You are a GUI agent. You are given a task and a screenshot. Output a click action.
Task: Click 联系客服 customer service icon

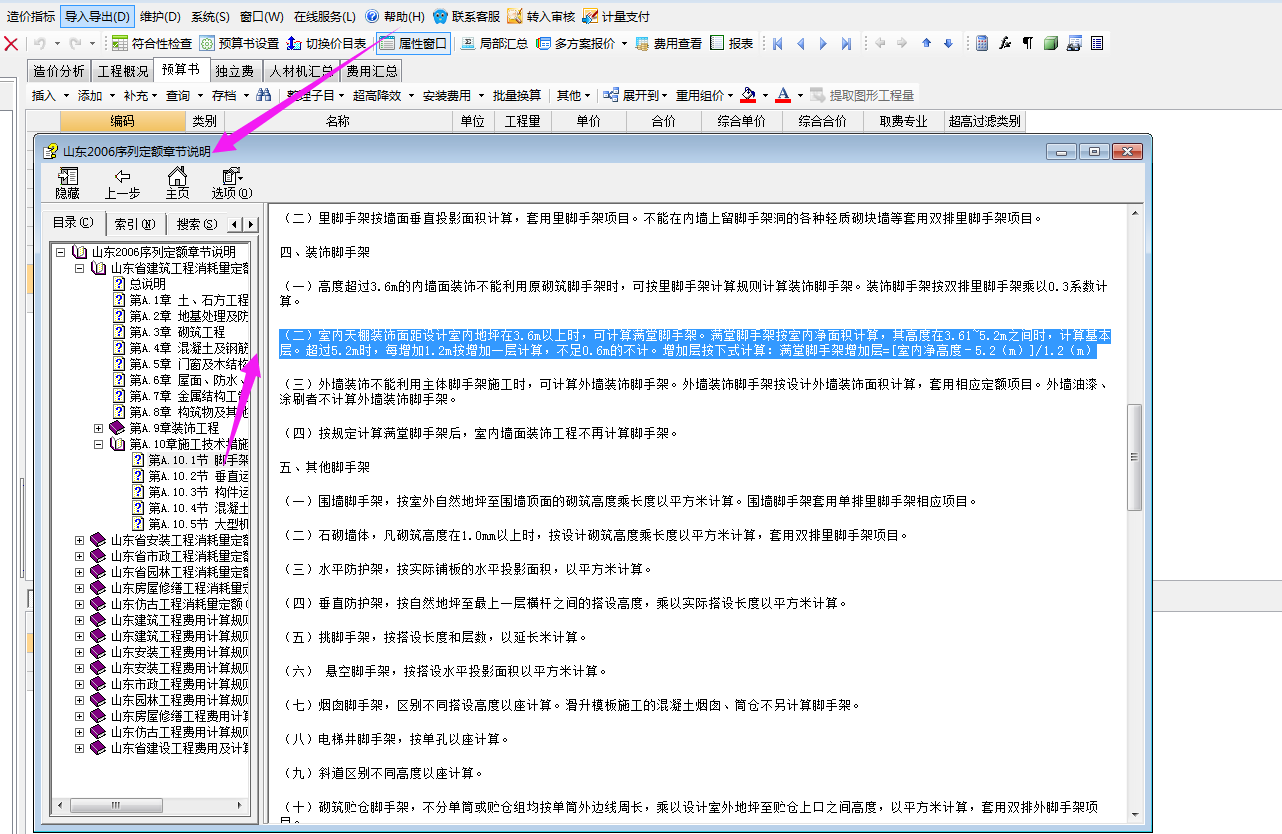click(x=465, y=16)
